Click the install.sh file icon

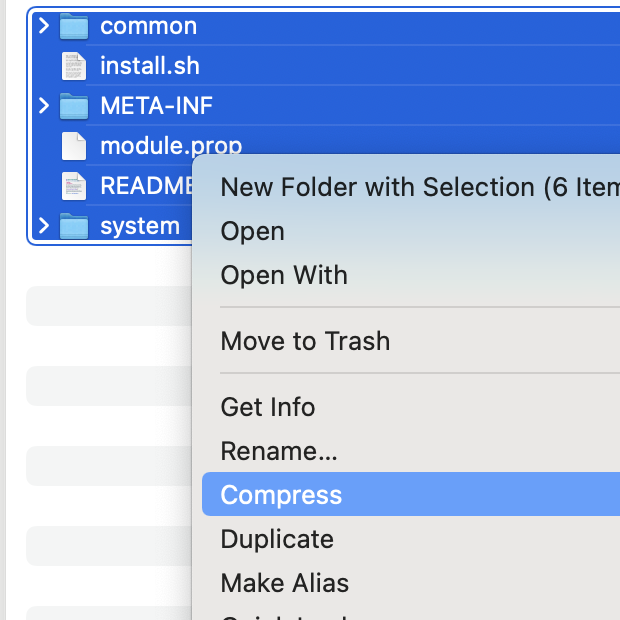pyautogui.click(x=74, y=67)
